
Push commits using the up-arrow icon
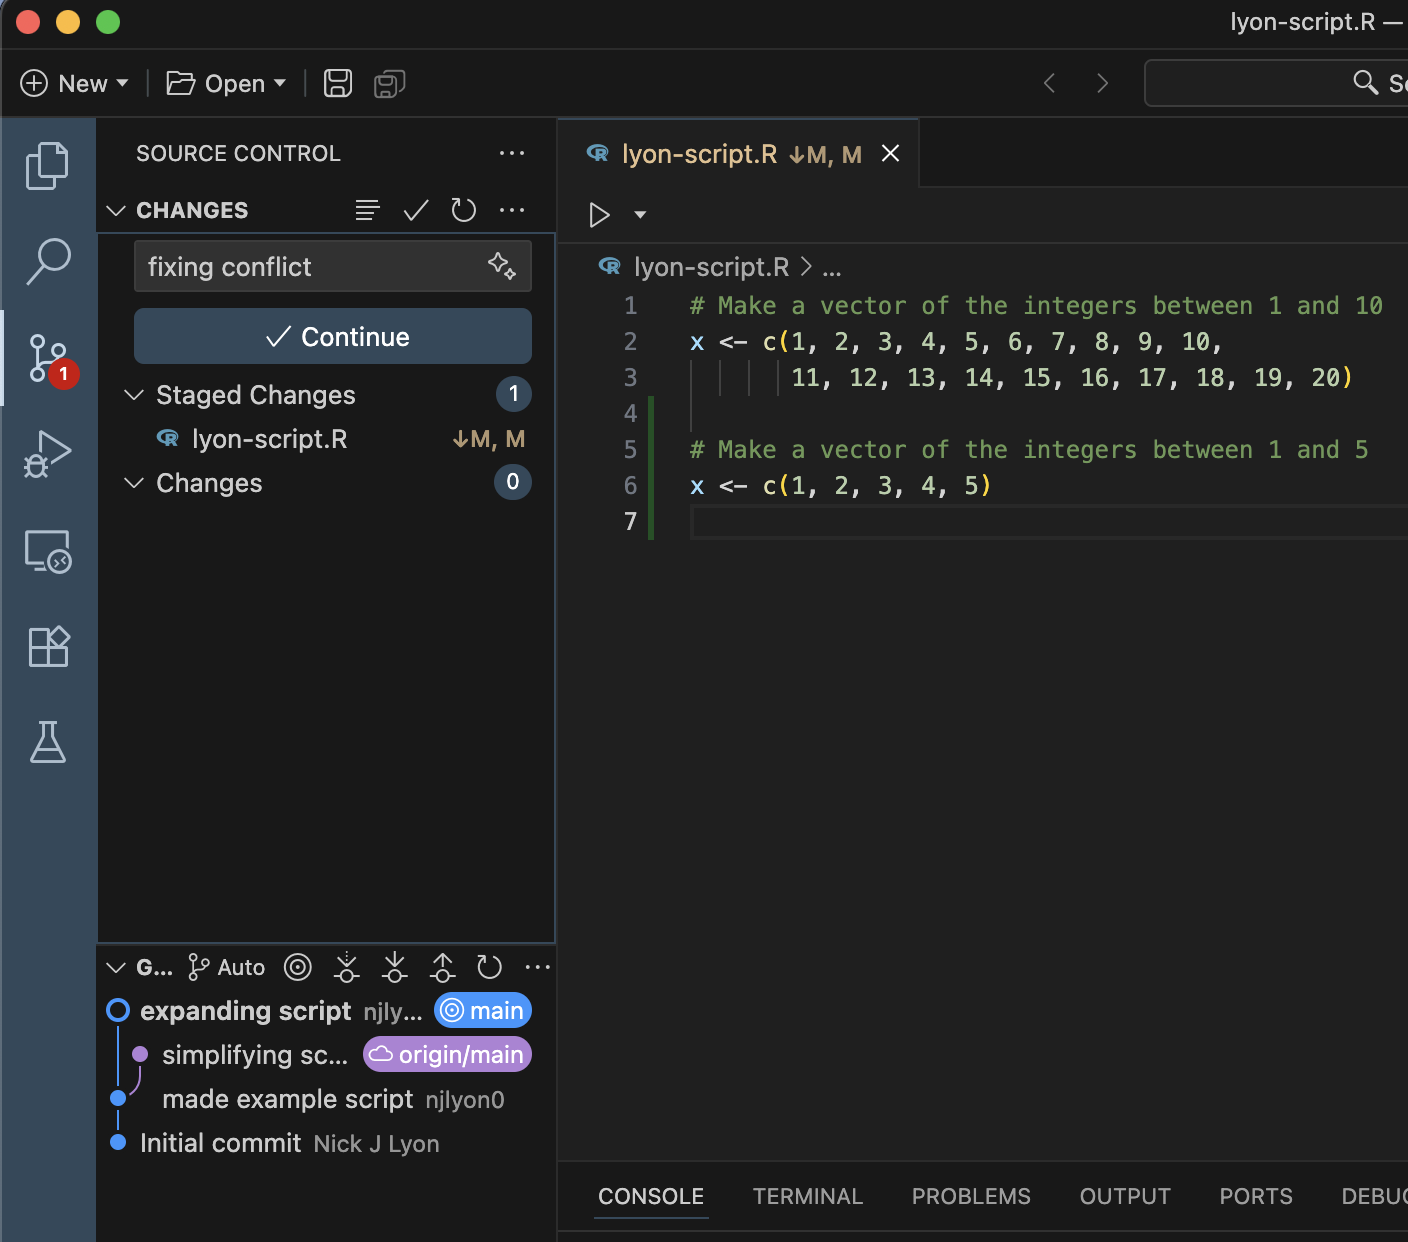coord(442,967)
